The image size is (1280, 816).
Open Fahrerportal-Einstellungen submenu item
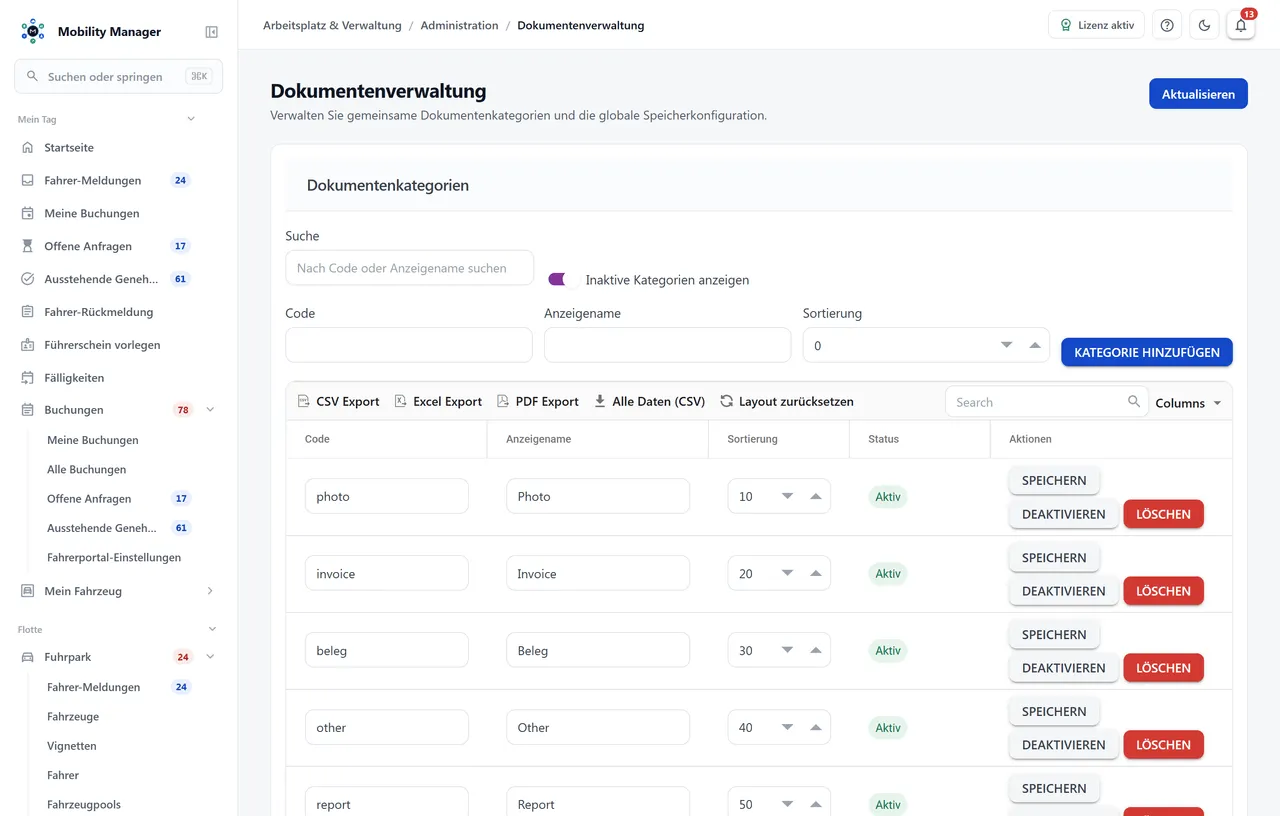114,557
